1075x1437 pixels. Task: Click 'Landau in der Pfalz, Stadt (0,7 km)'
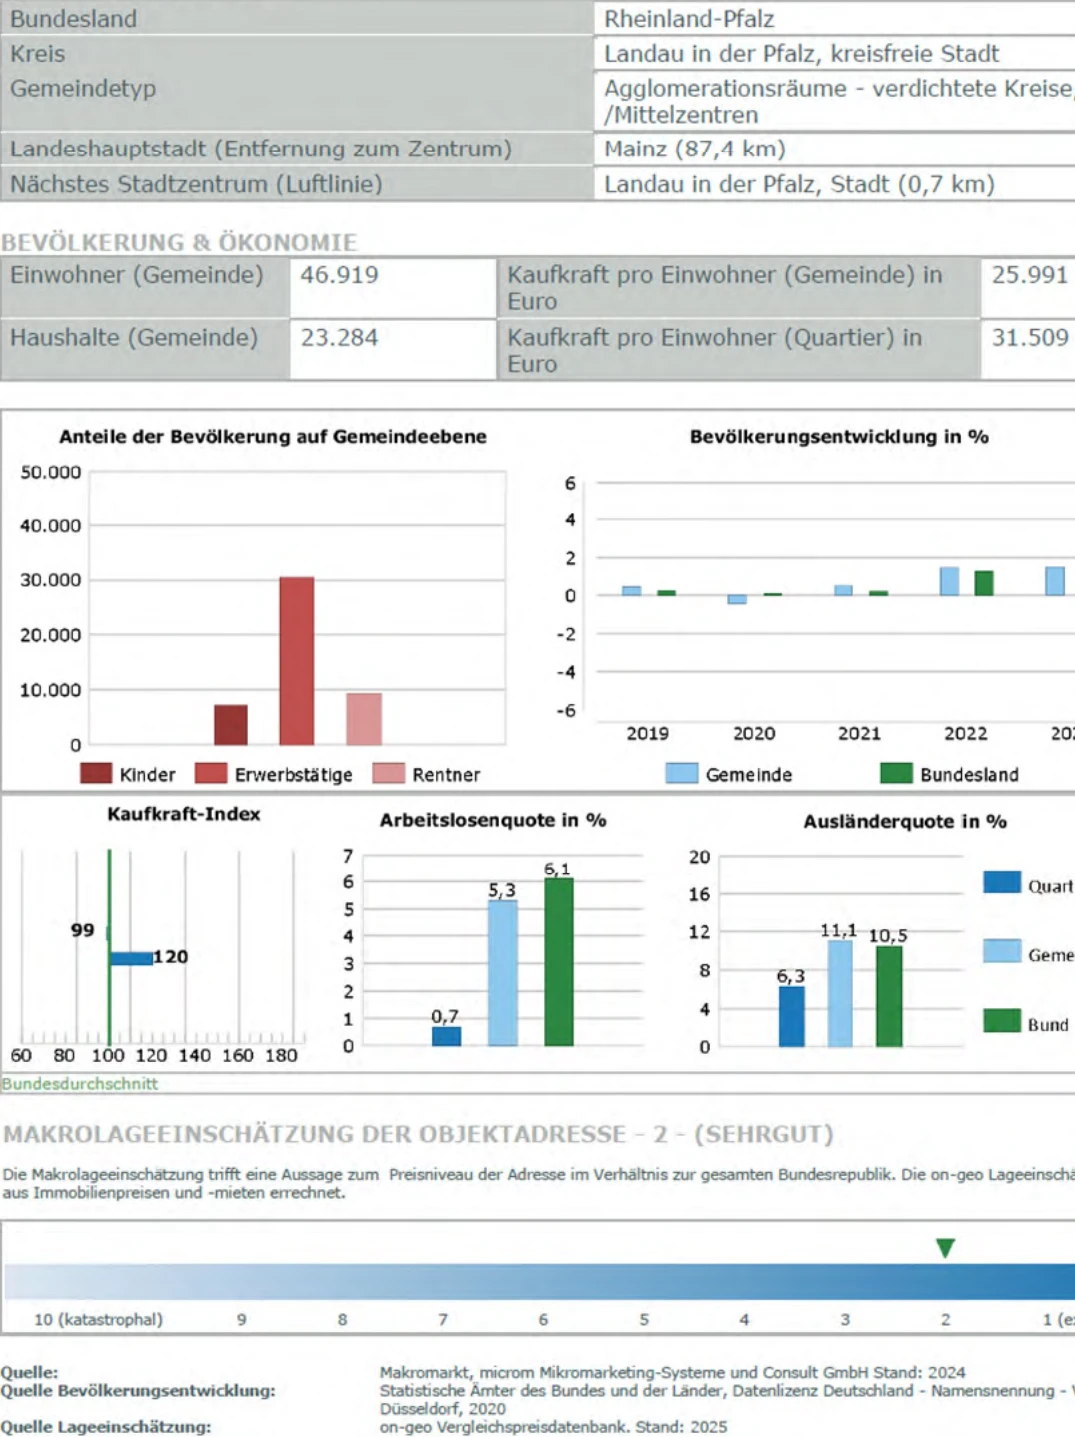point(799,184)
